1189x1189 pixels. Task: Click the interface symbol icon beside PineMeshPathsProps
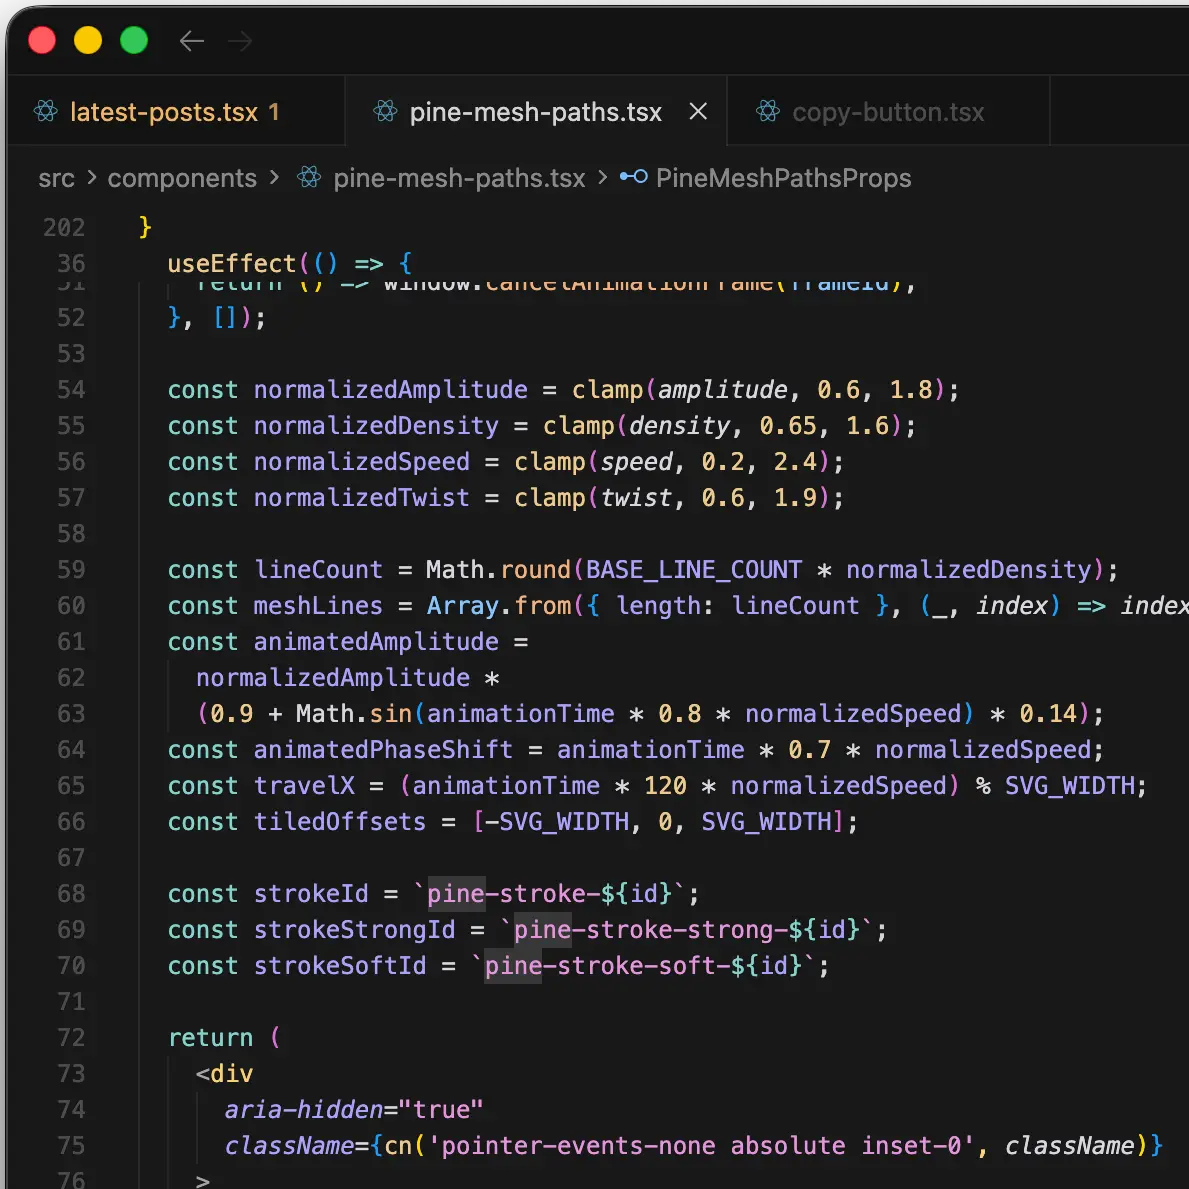pos(633,177)
